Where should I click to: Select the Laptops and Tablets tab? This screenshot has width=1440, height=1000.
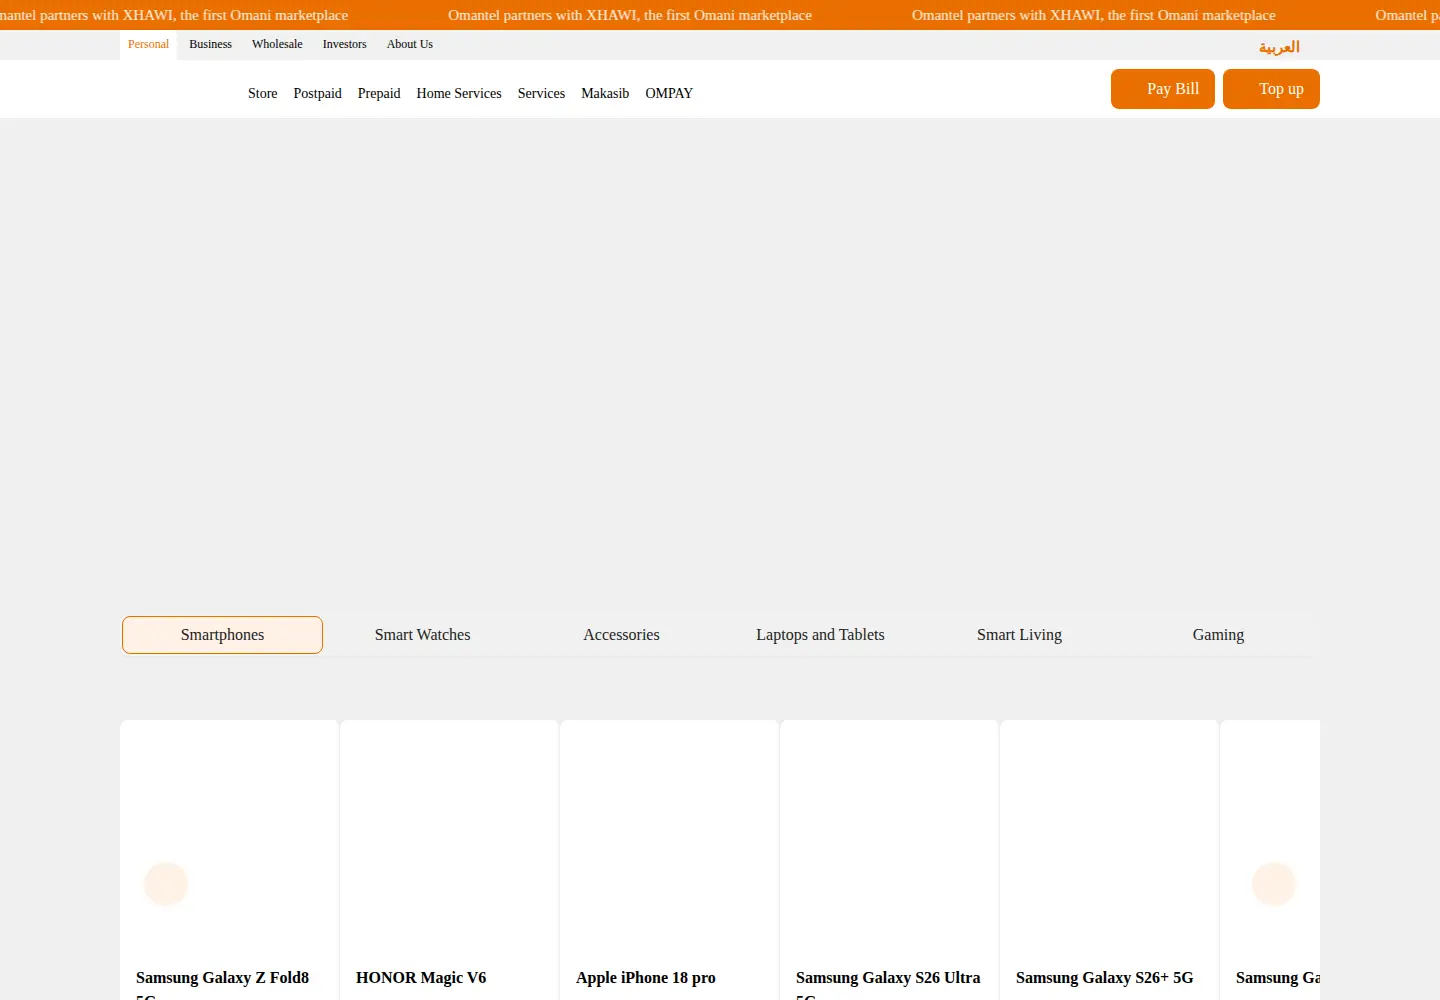820,635
